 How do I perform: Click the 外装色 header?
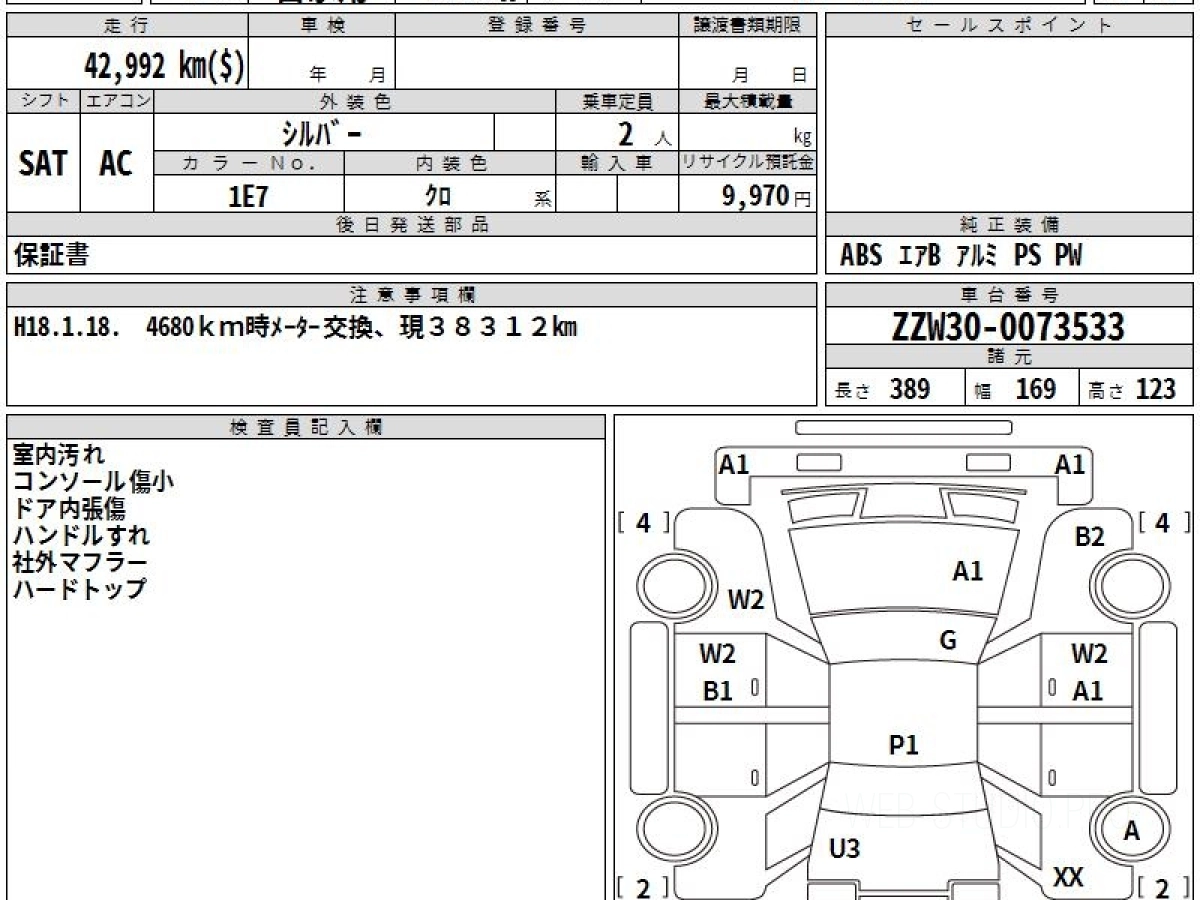[x=355, y=102]
